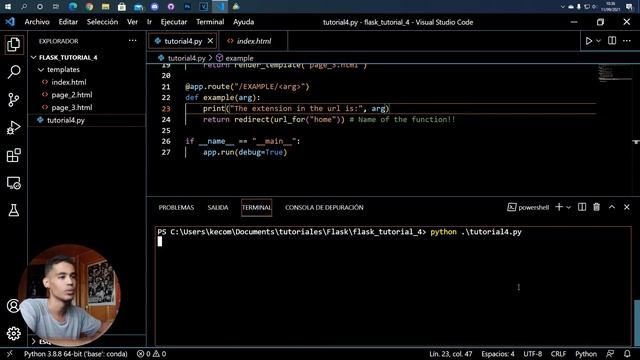The image size is (640, 360).
Task: Open the GitHub Desktop taskbar icon
Action: (171, 7)
